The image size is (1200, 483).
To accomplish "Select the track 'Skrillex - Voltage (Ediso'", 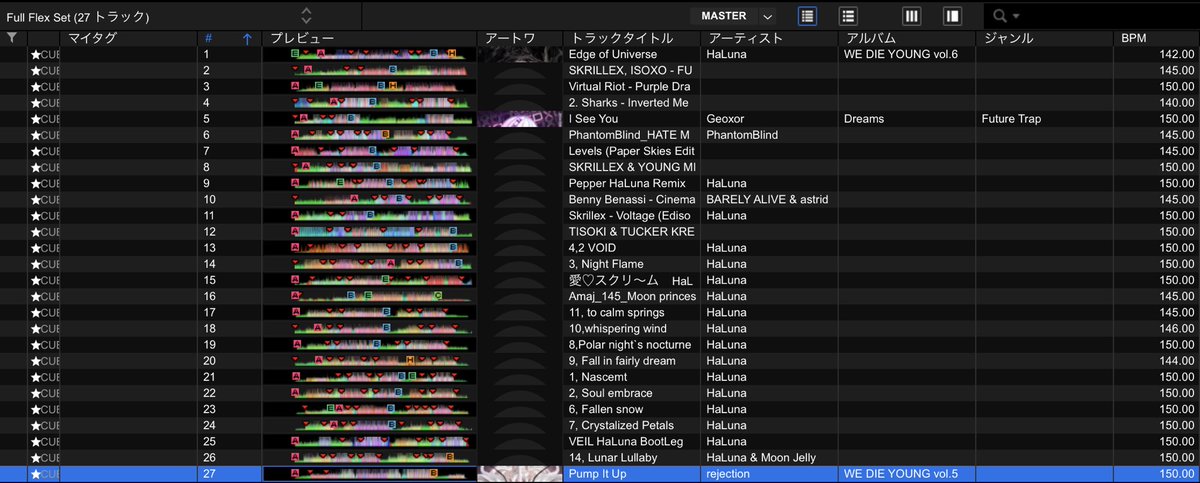I will [630, 216].
